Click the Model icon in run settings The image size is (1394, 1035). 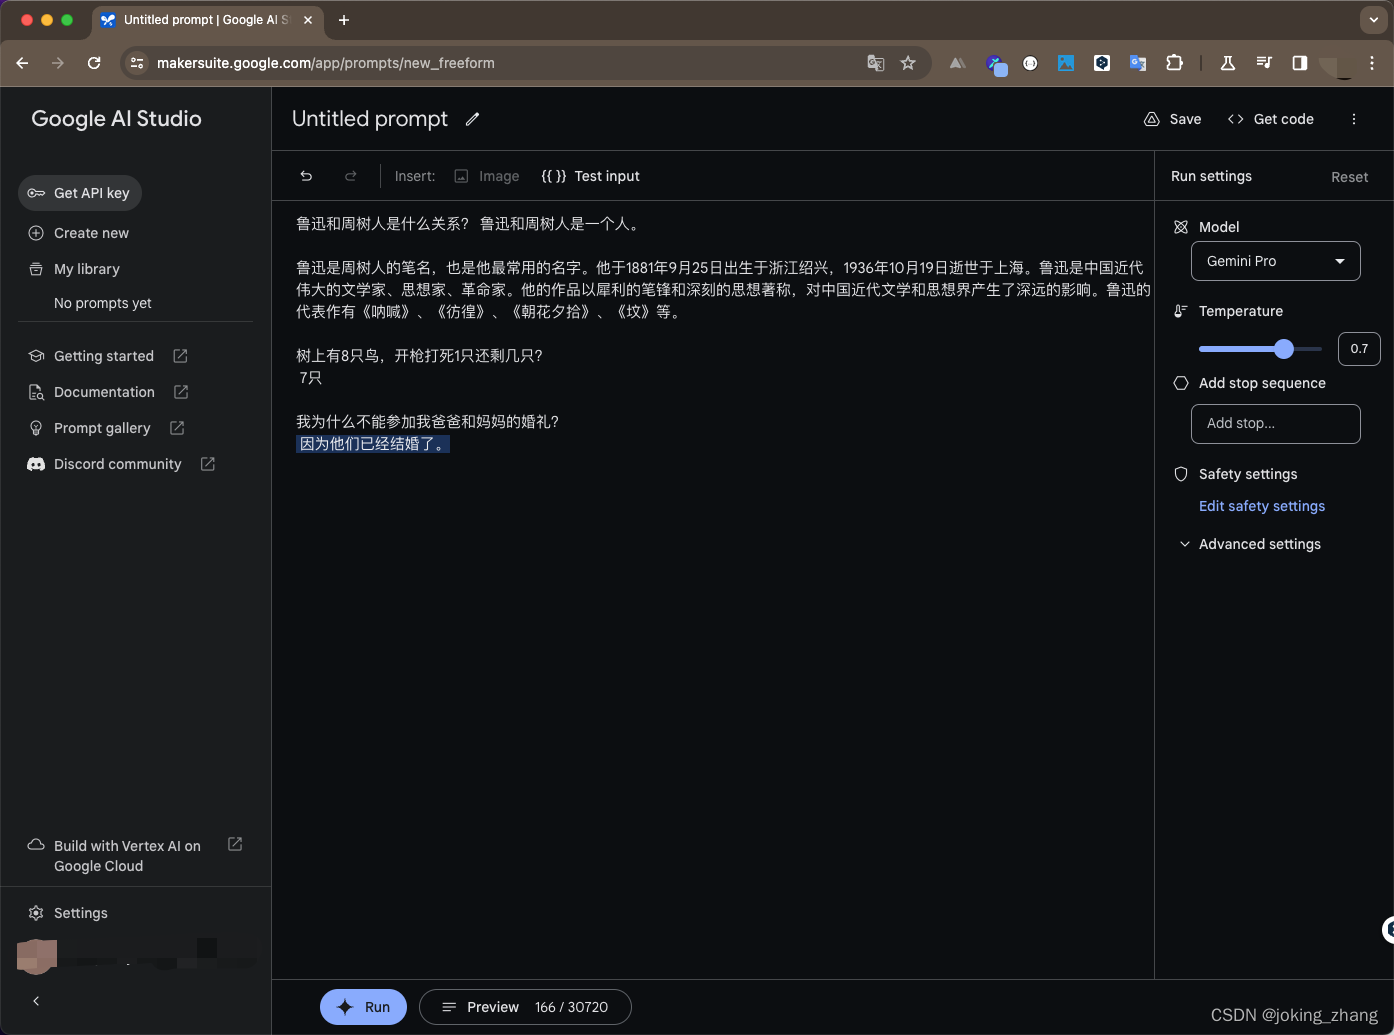point(1181,227)
